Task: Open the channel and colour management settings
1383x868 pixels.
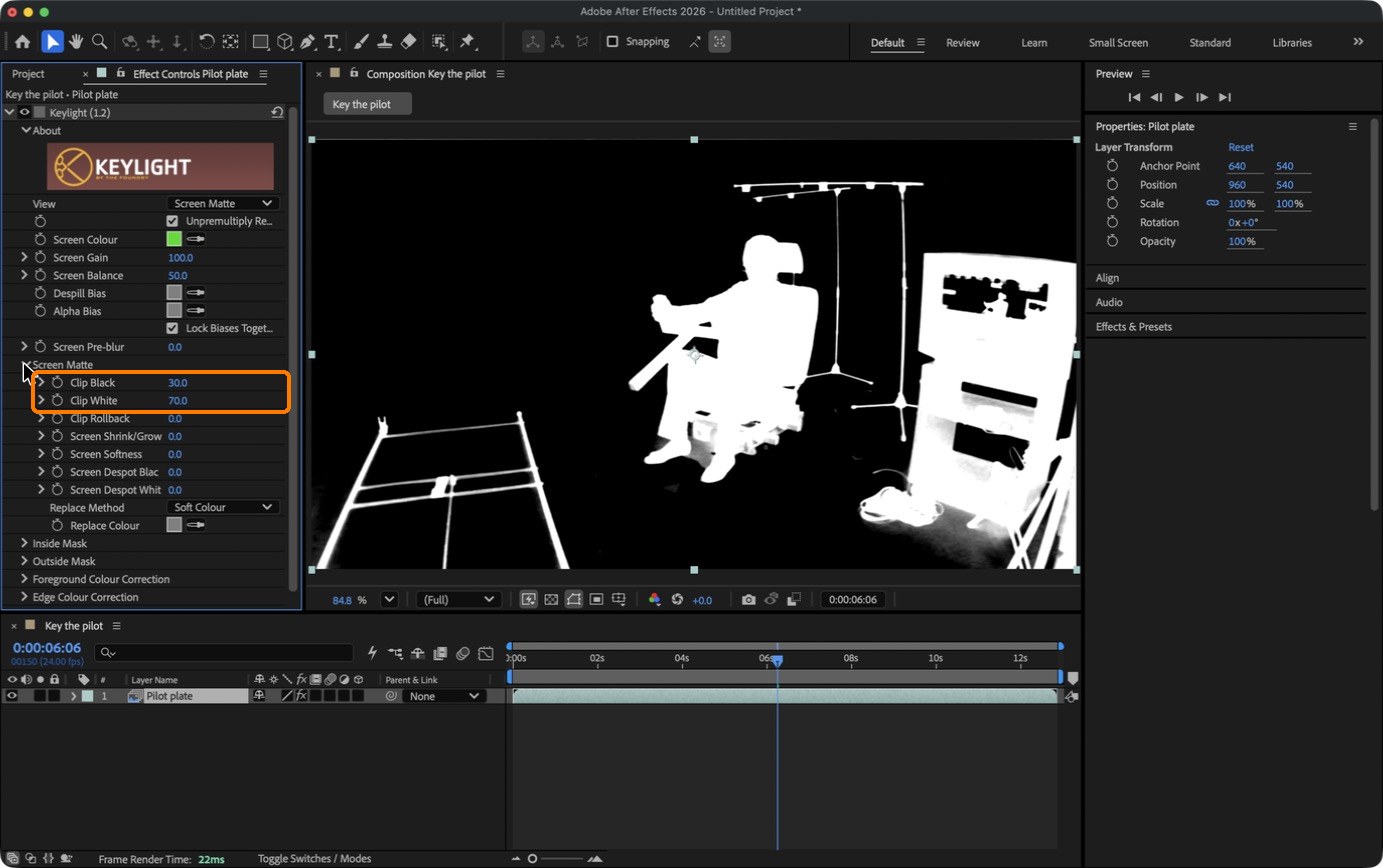Action: pyautogui.click(x=655, y=600)
